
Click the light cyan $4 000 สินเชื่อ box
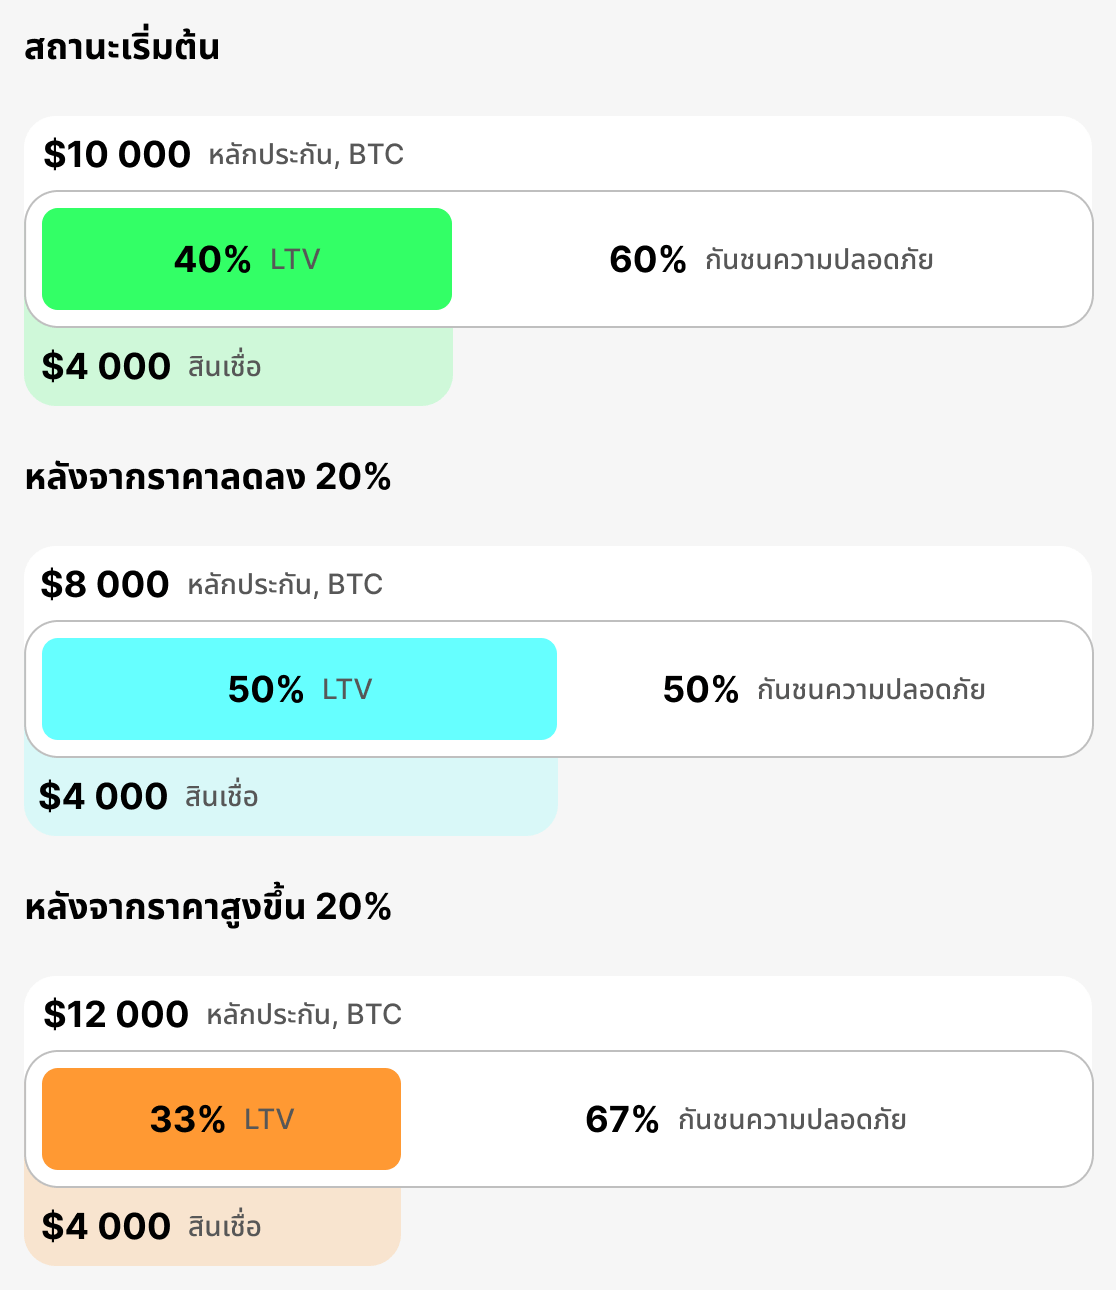click(x=290, y=797)
